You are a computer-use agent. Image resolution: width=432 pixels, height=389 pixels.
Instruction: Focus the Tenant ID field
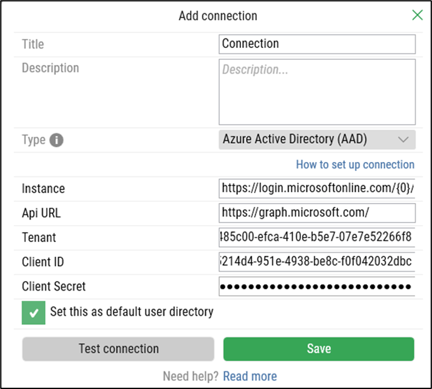(317, 237)
